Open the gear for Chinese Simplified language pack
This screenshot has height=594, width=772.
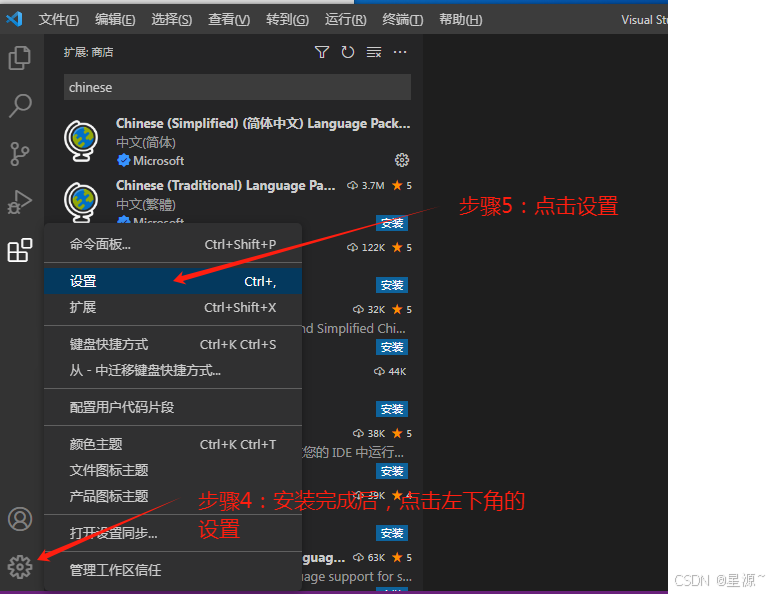402,160
